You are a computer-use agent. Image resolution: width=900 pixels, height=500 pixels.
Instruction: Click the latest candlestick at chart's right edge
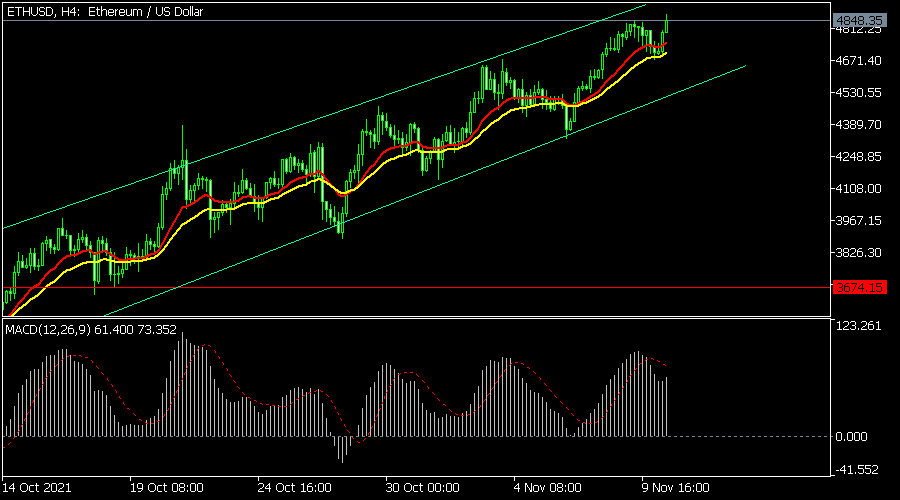(x=667, y=25)
